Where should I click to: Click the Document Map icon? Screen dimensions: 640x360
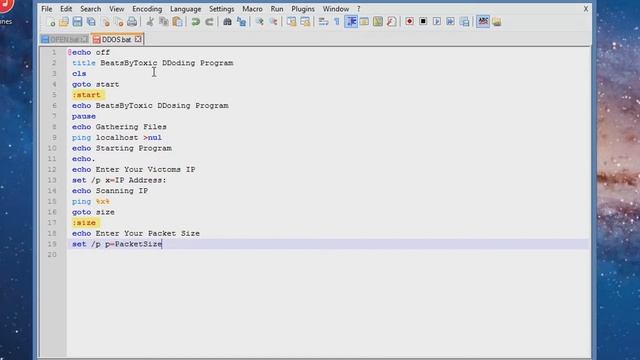tap(378, 22)
